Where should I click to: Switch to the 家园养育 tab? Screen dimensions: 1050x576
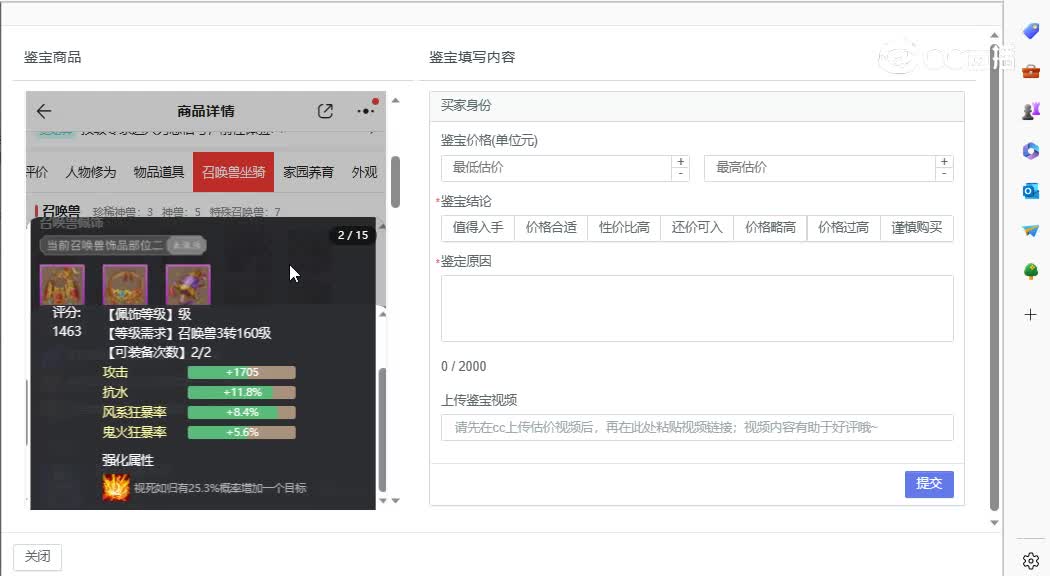tap(308, 172)
